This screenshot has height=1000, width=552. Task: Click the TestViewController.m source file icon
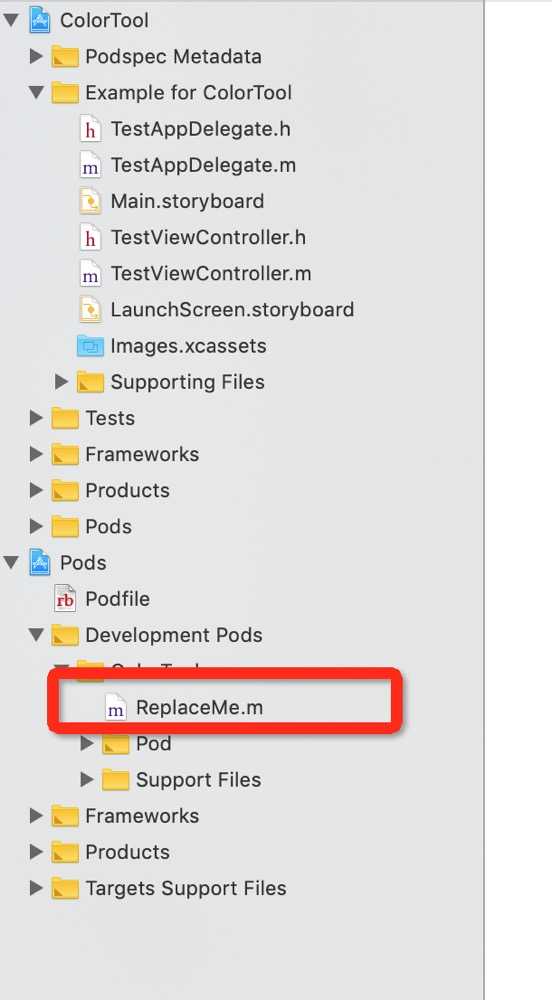tap(90, 274)
